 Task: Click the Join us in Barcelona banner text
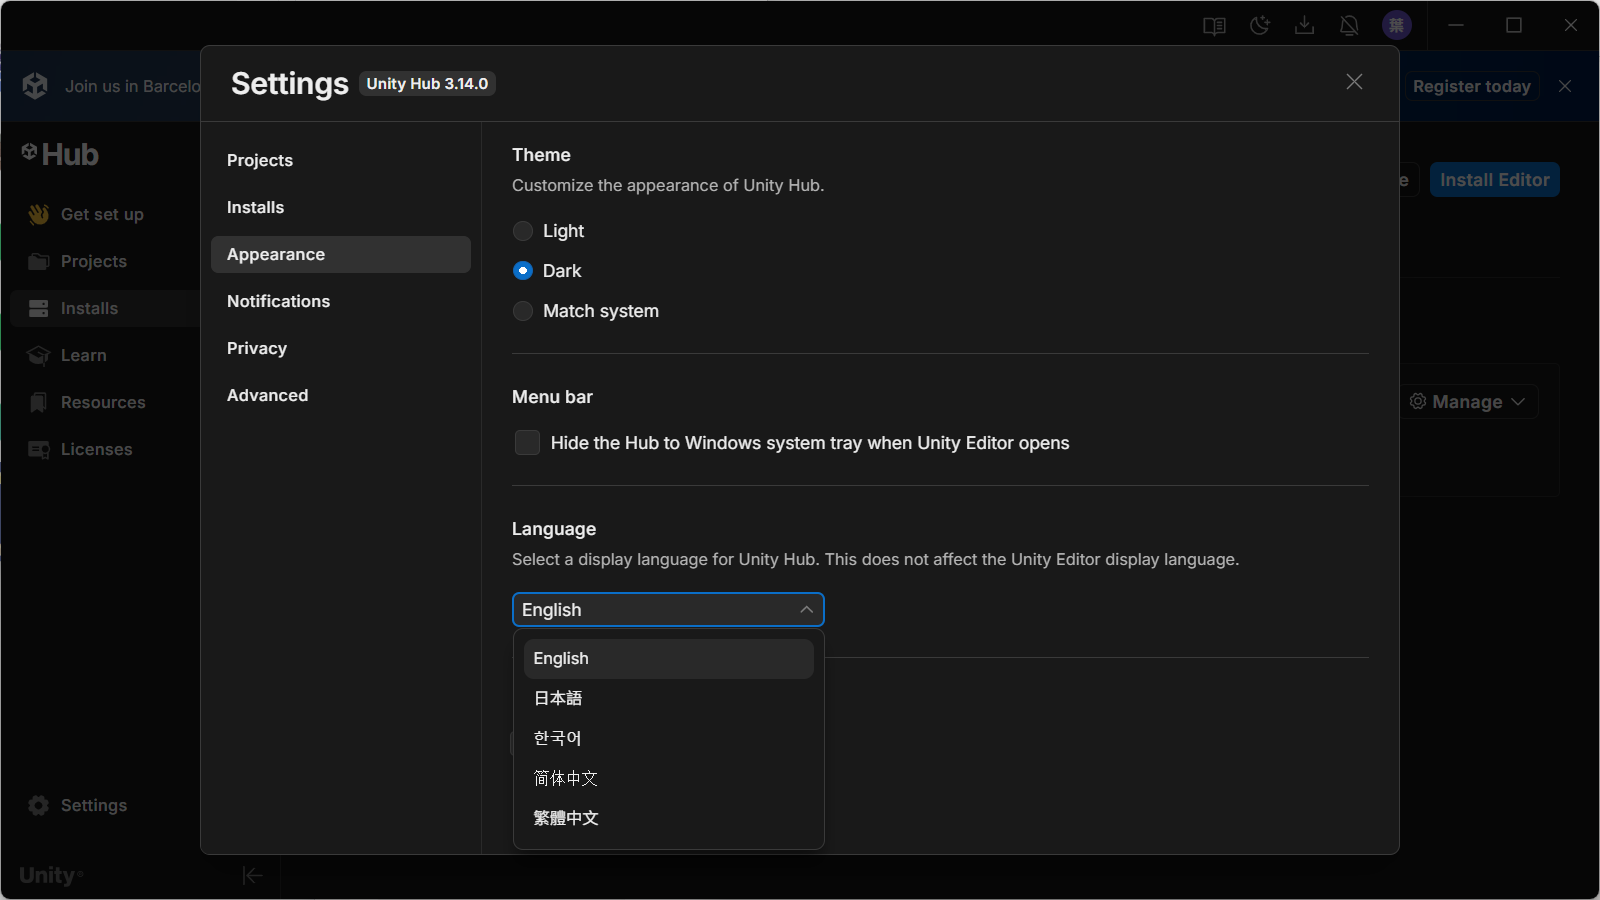coord(132,86)
